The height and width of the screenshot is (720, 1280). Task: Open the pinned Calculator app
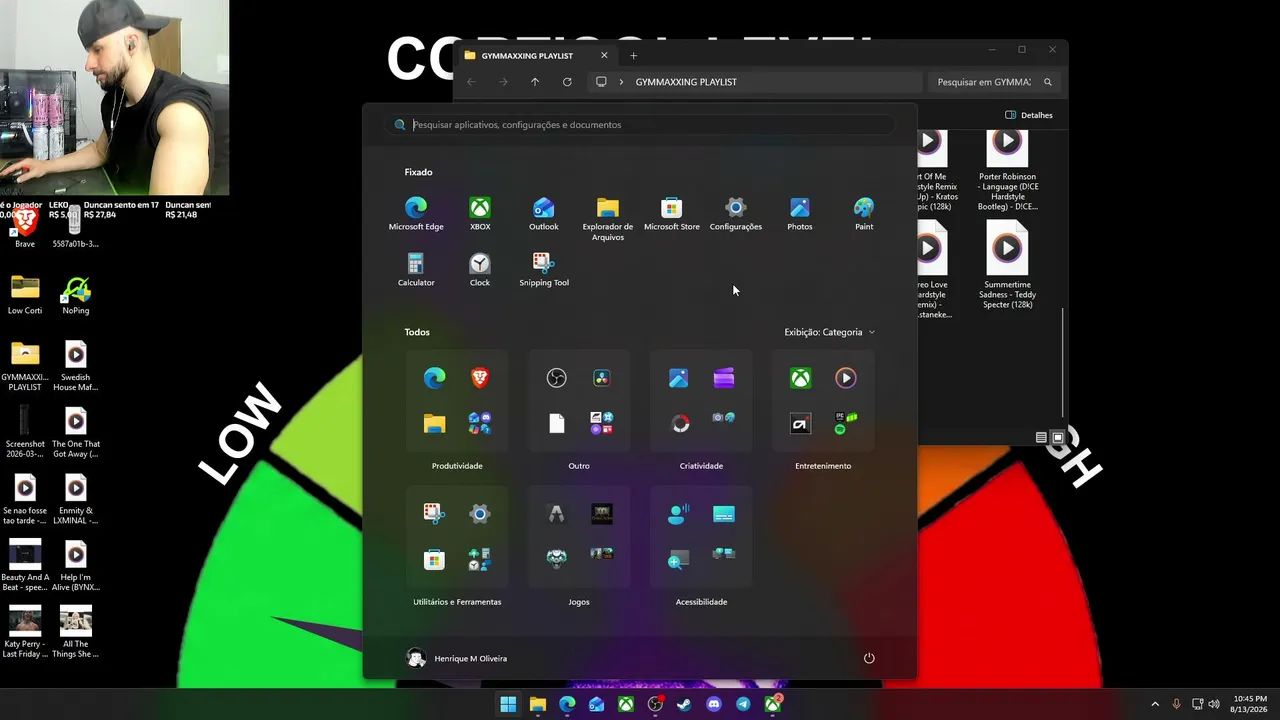pyautogui.click(x=416, y=269)
